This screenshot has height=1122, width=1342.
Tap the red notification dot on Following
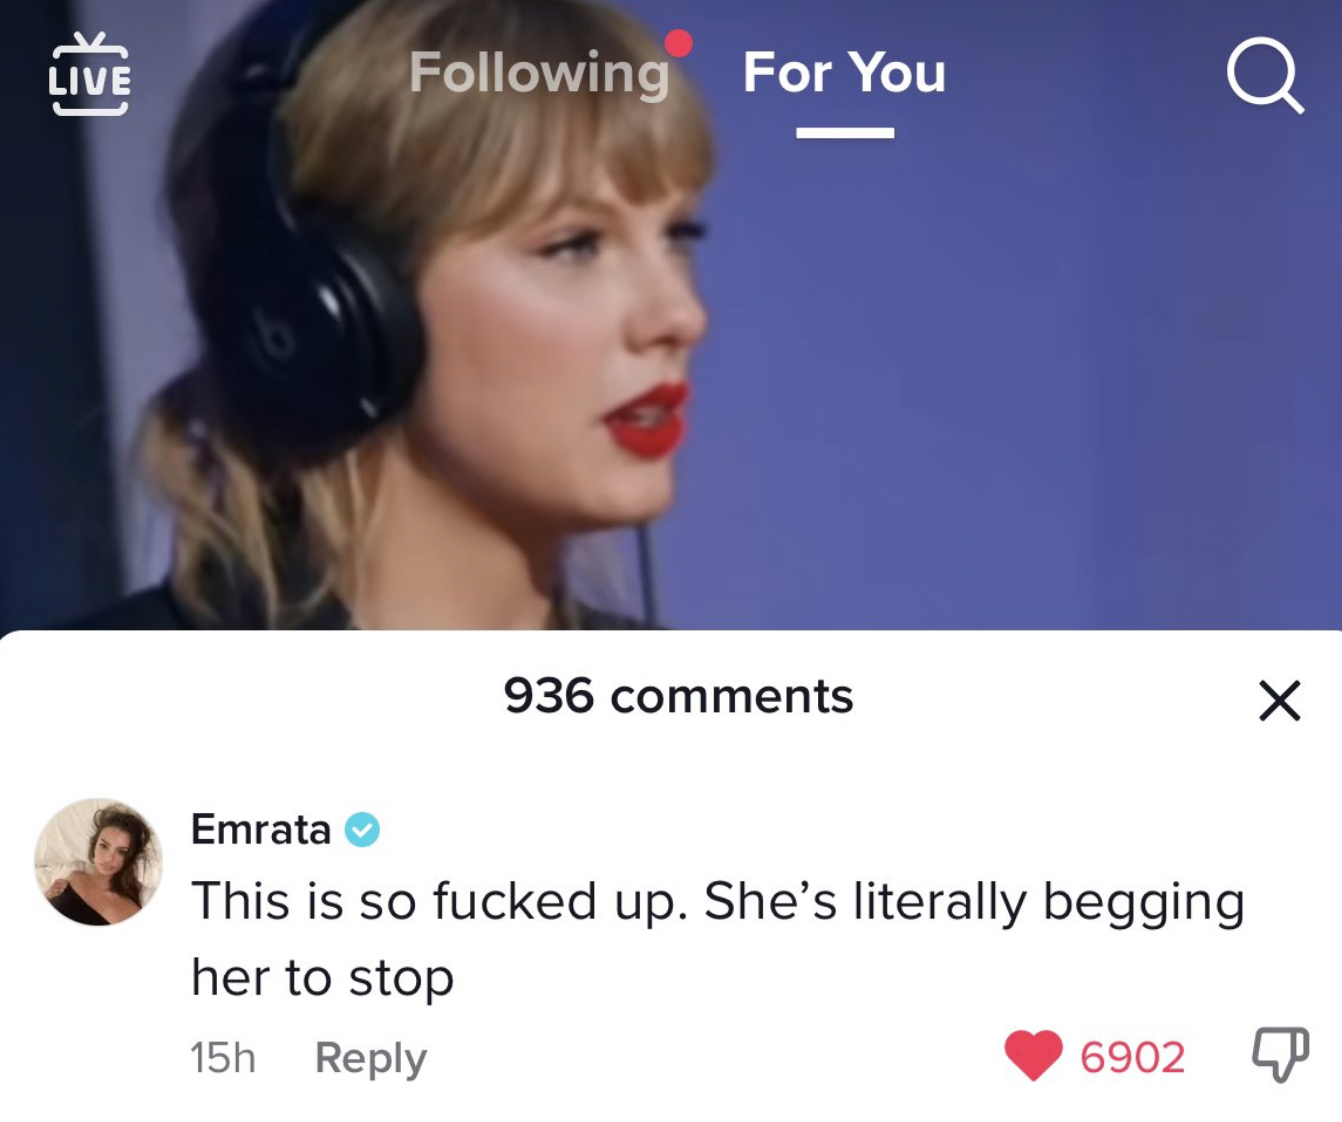pyautogui.click(x=678, y=43)
